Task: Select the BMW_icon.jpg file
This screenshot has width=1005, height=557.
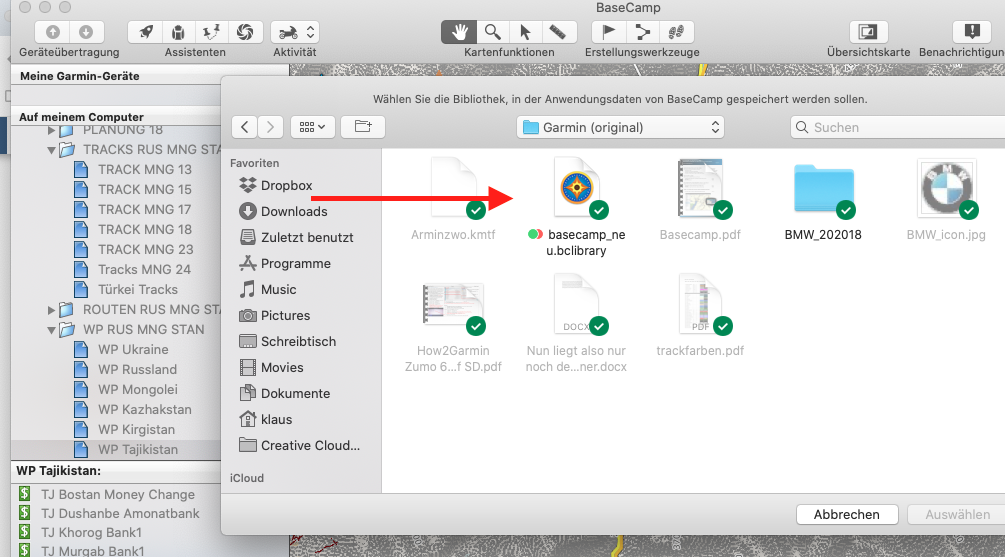Action: [x=946, y=199]
